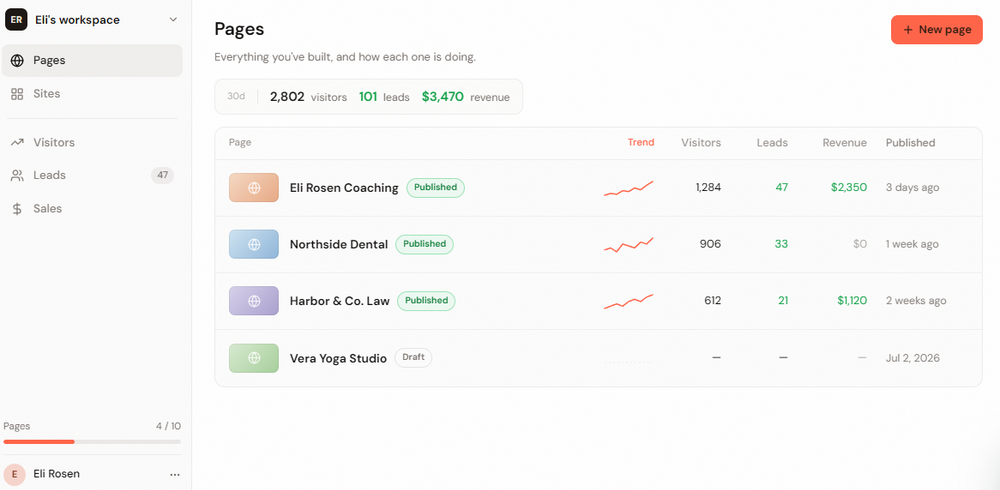The image size is (1000, 490).
Task: Open the Pages globe icon in sidebar
Action: pyautogui.click(x=17, y=61)
